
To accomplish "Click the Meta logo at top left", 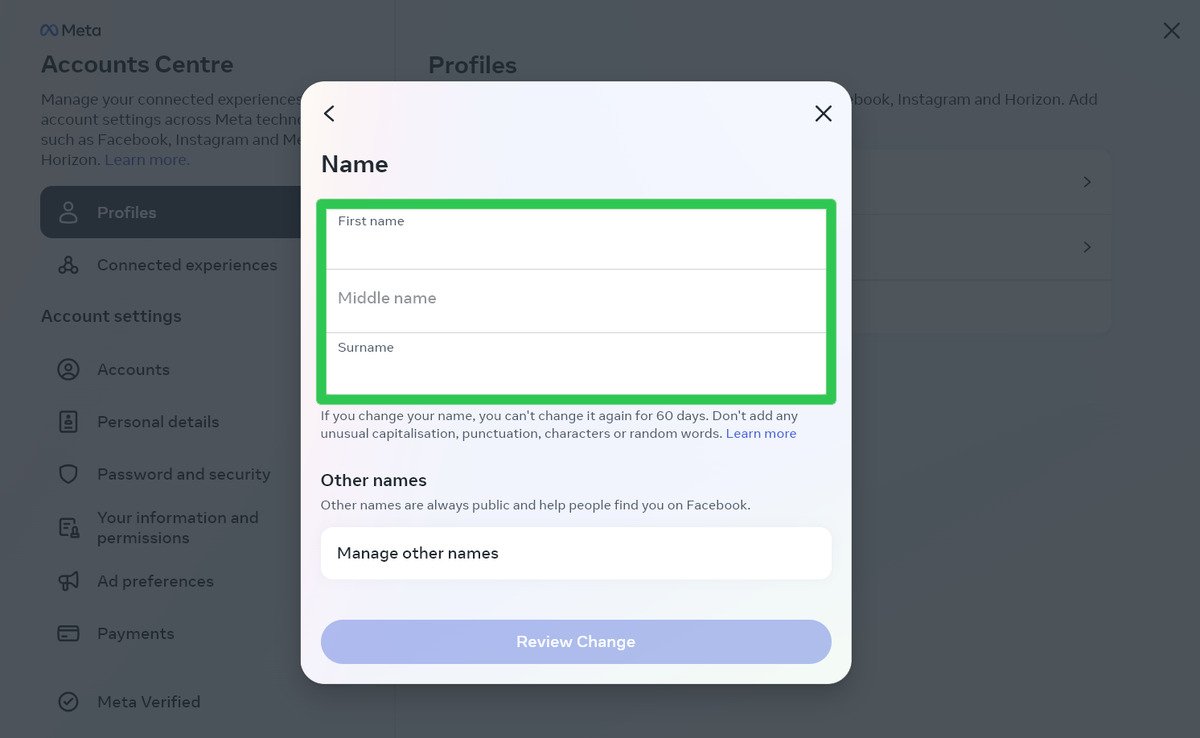I will 70,30.
